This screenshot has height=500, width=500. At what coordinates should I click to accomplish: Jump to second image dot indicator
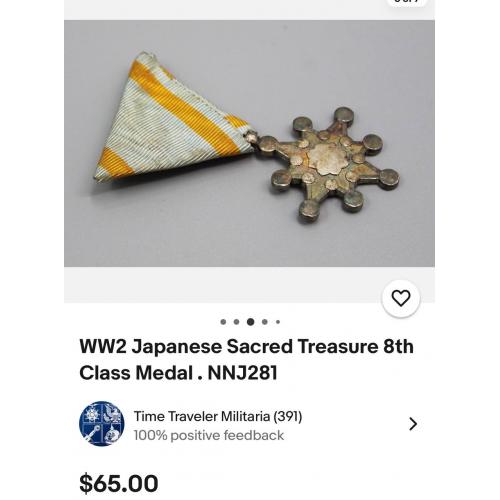click(x=236, y=322)
